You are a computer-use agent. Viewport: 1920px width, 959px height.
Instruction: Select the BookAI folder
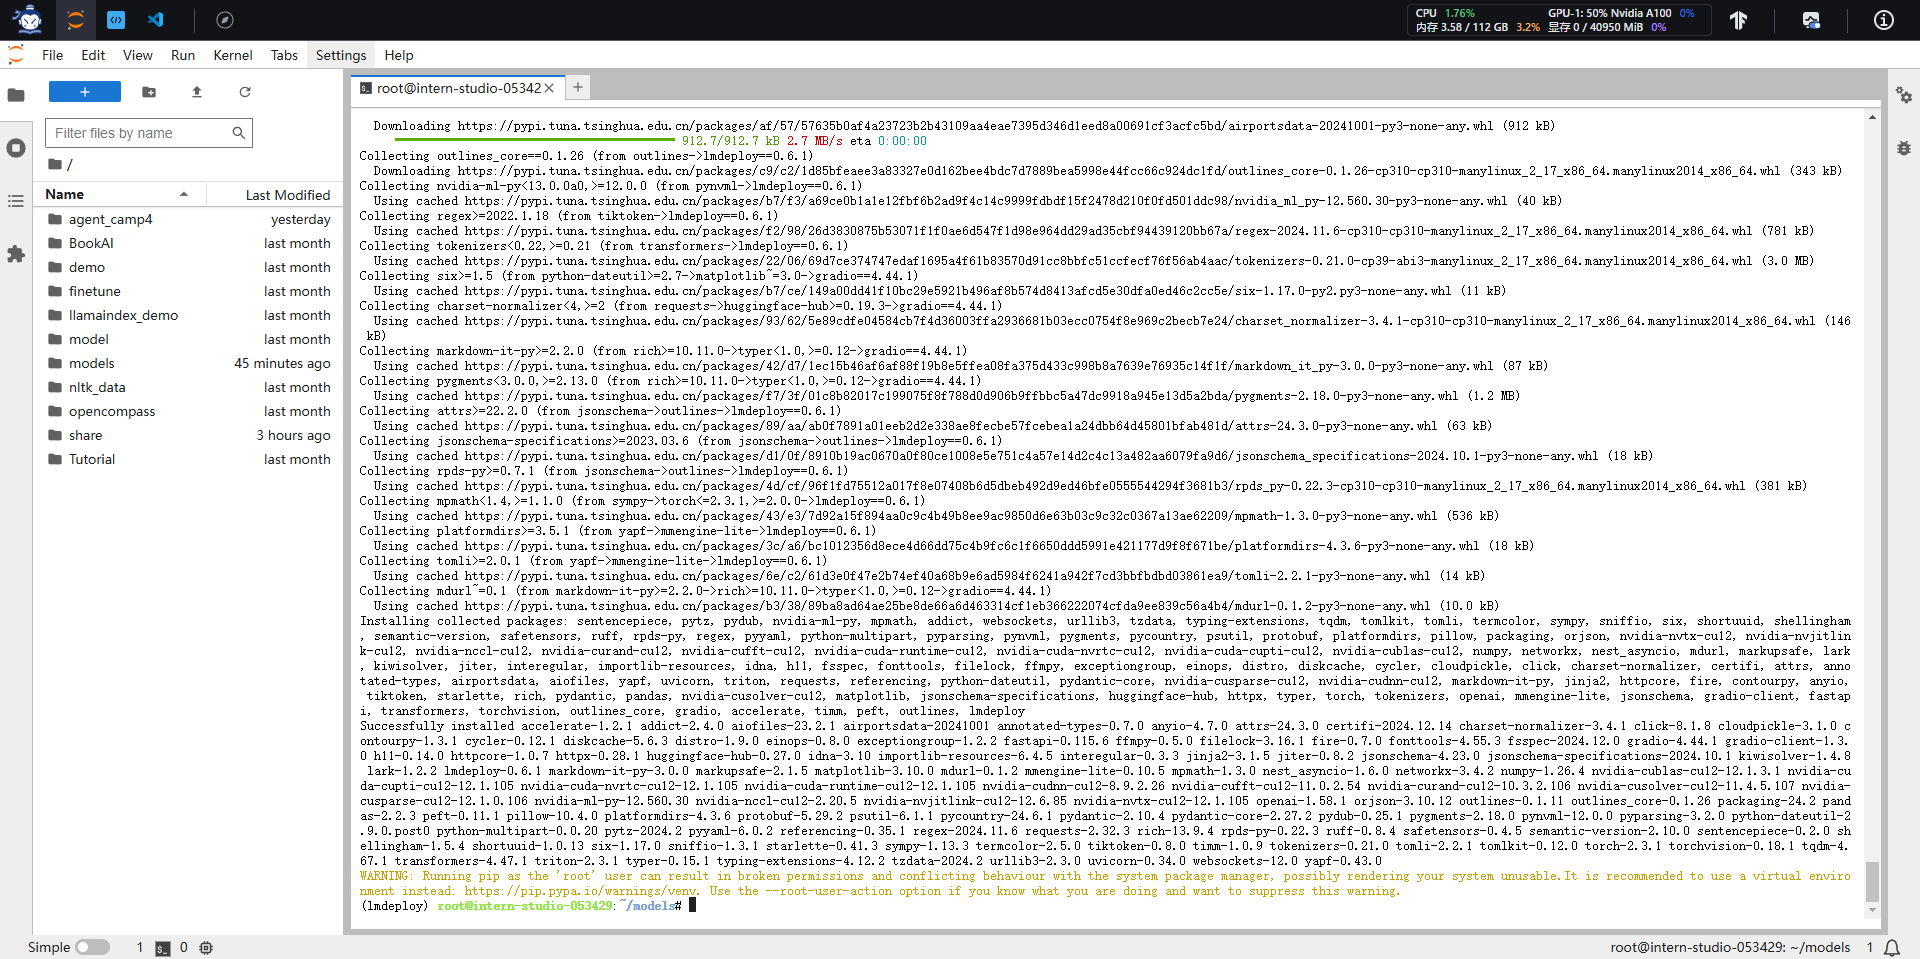click(189, 243)
